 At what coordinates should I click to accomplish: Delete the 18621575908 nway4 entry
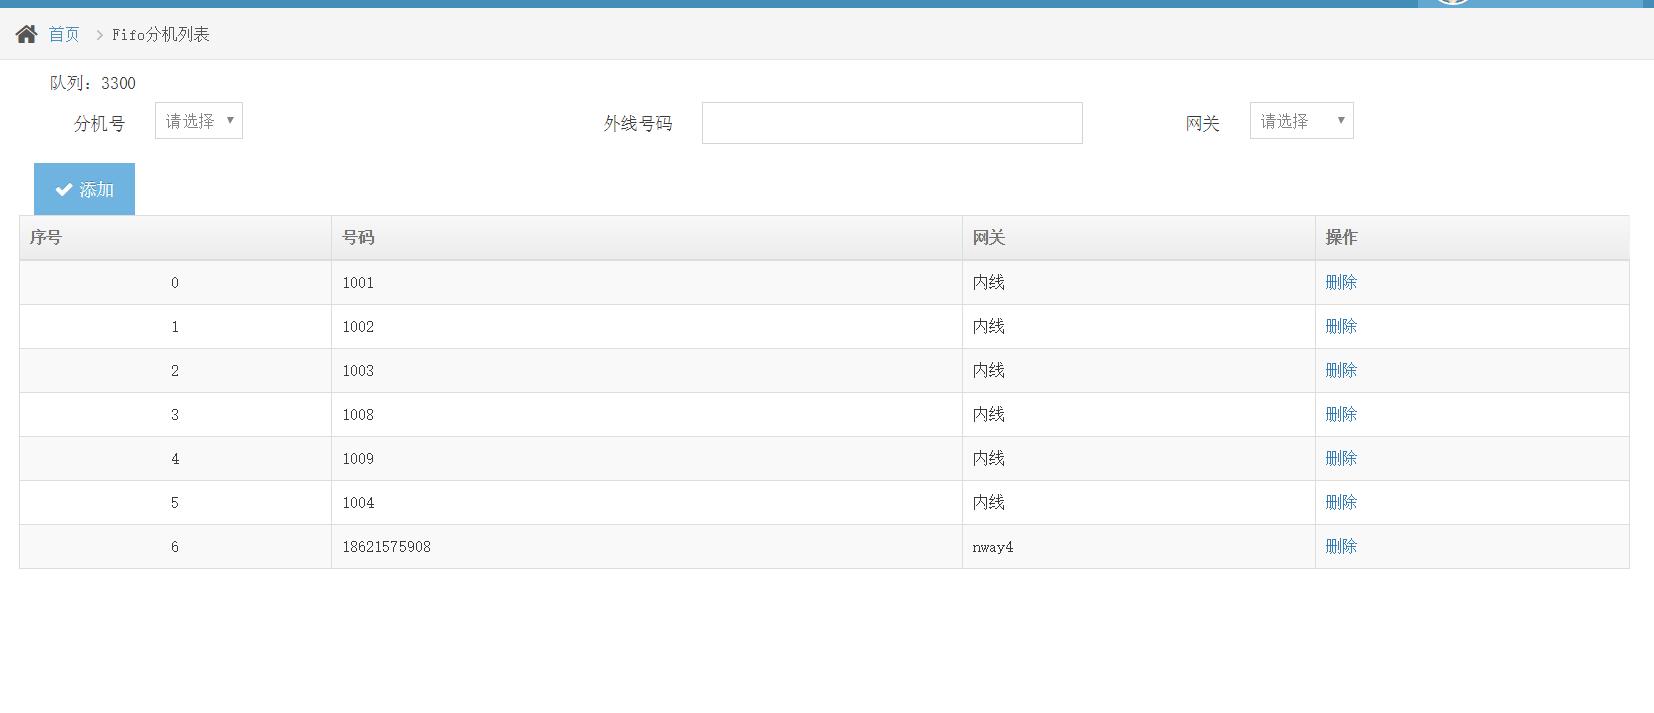[1340, 546]
